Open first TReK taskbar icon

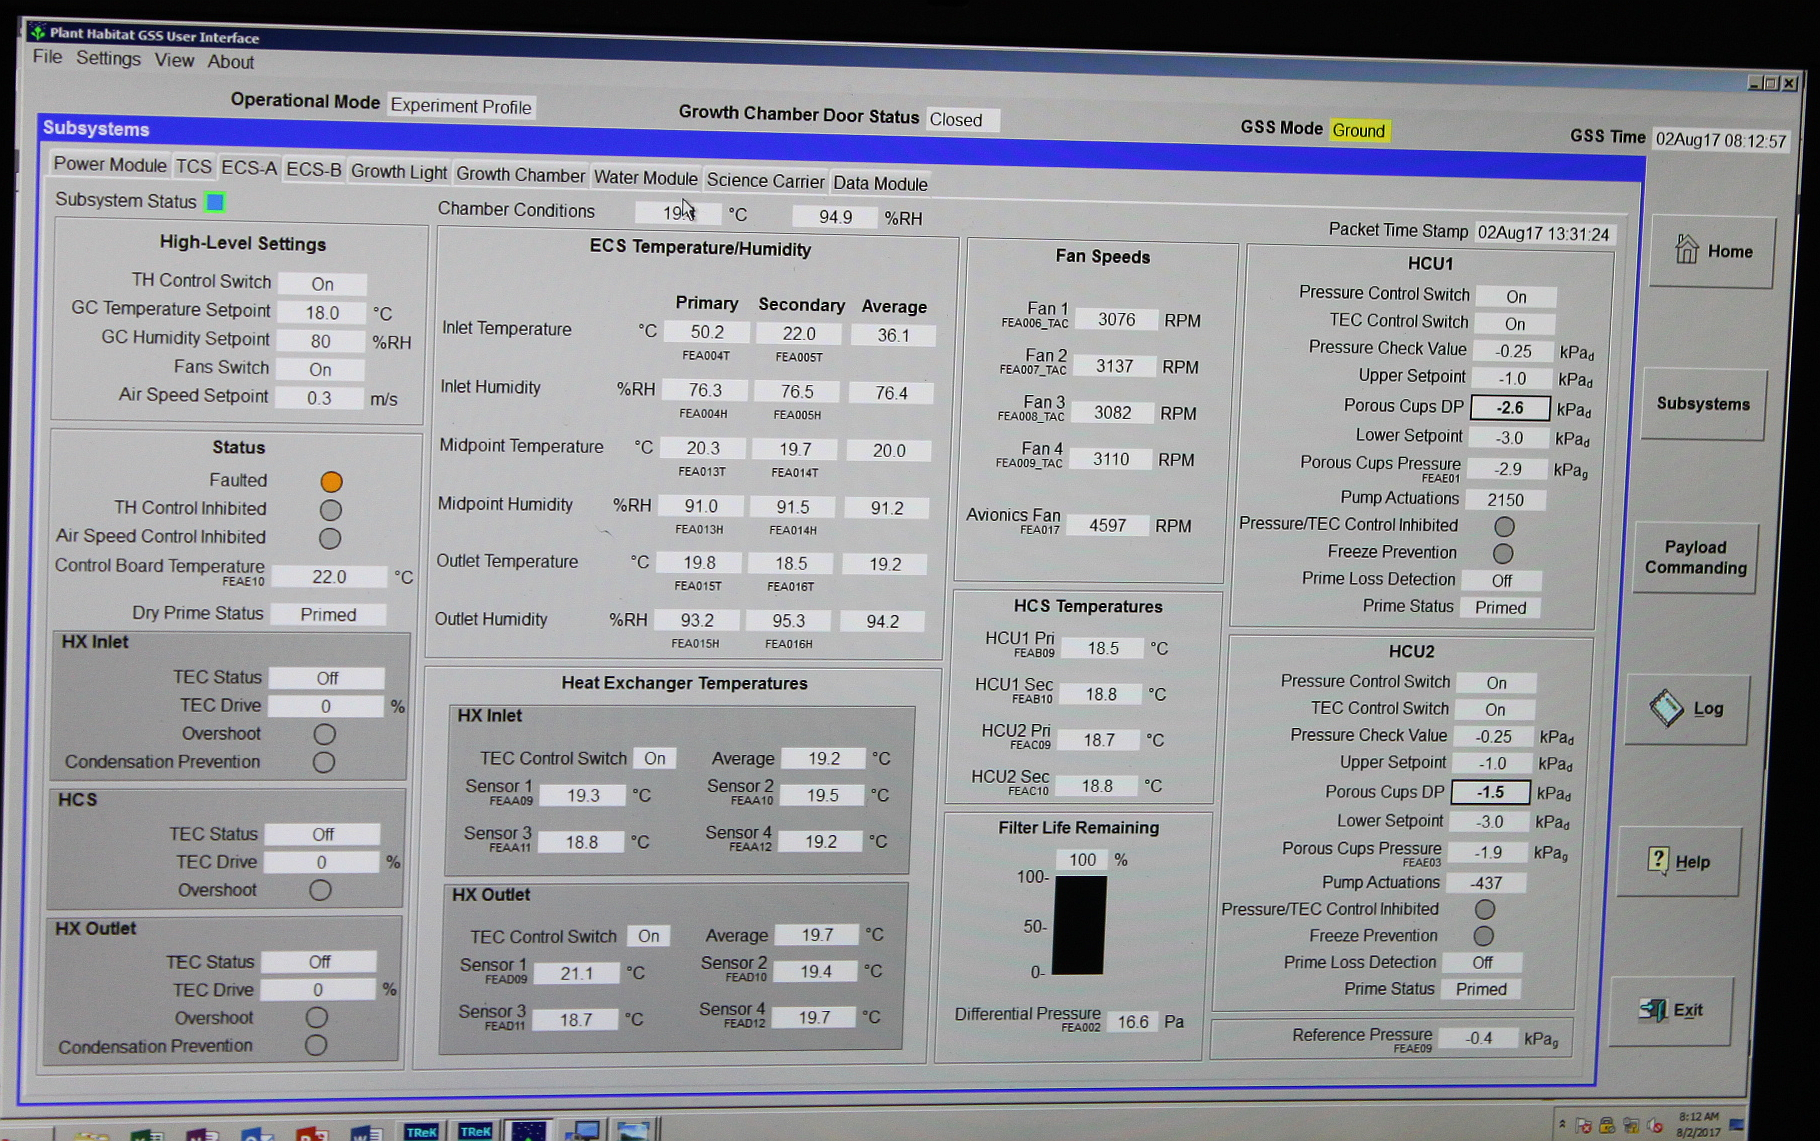pos(421,1131)
